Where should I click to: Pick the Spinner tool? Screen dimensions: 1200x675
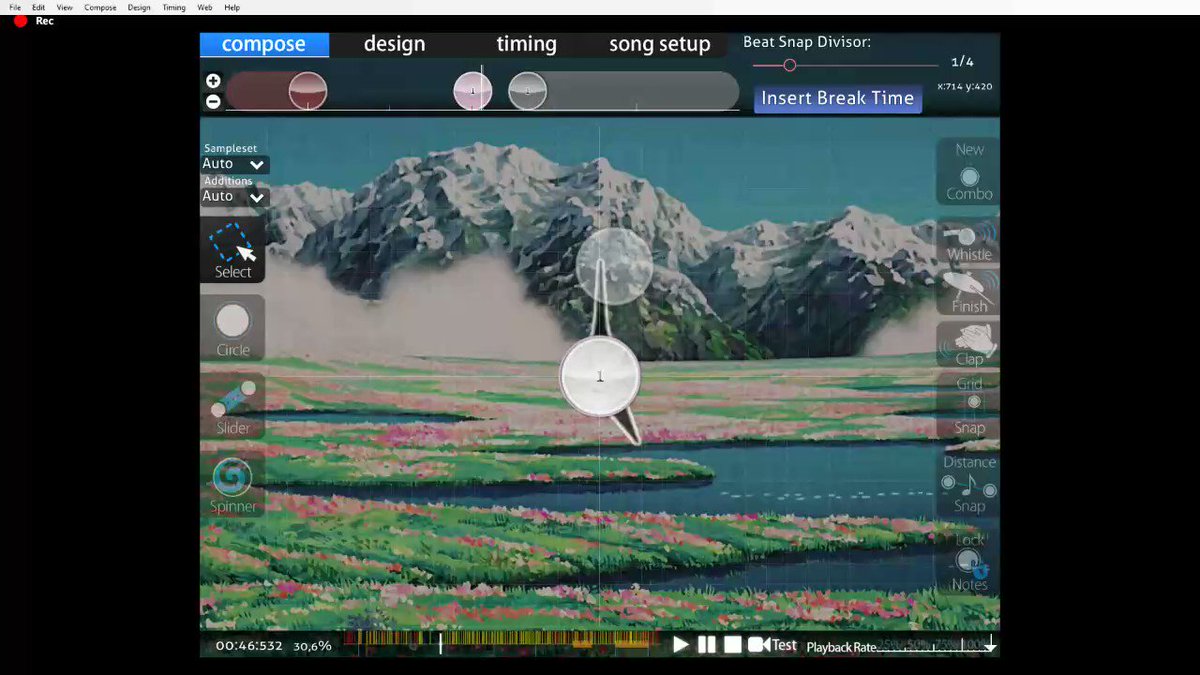[x=233, y=485]
